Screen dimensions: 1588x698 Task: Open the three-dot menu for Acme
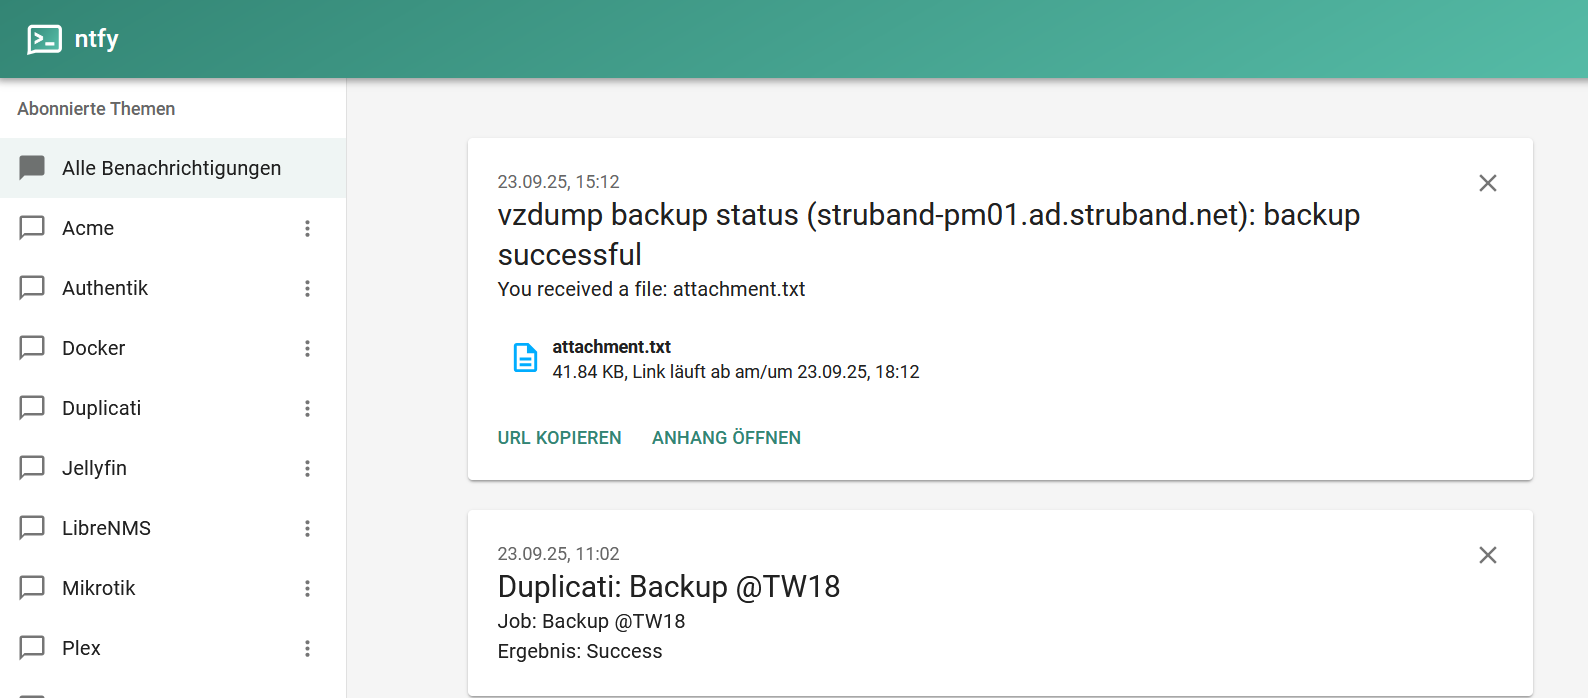pos(307,228)
